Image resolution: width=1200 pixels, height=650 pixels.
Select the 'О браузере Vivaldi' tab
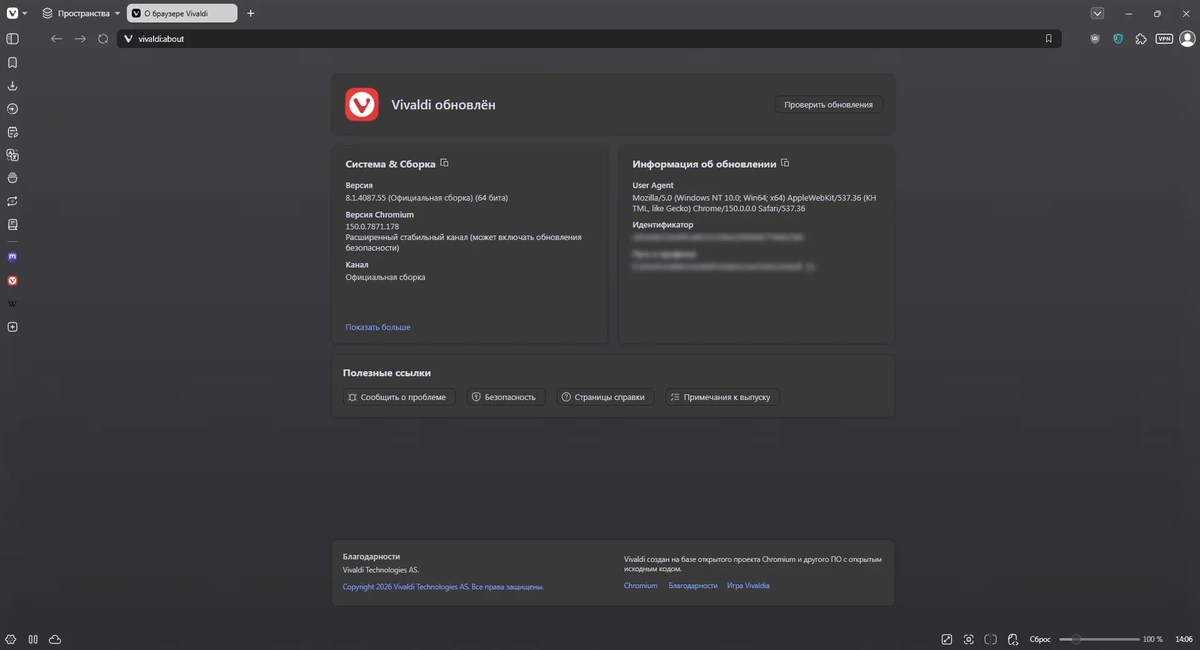pyautogui.click(x=182, y=13)
